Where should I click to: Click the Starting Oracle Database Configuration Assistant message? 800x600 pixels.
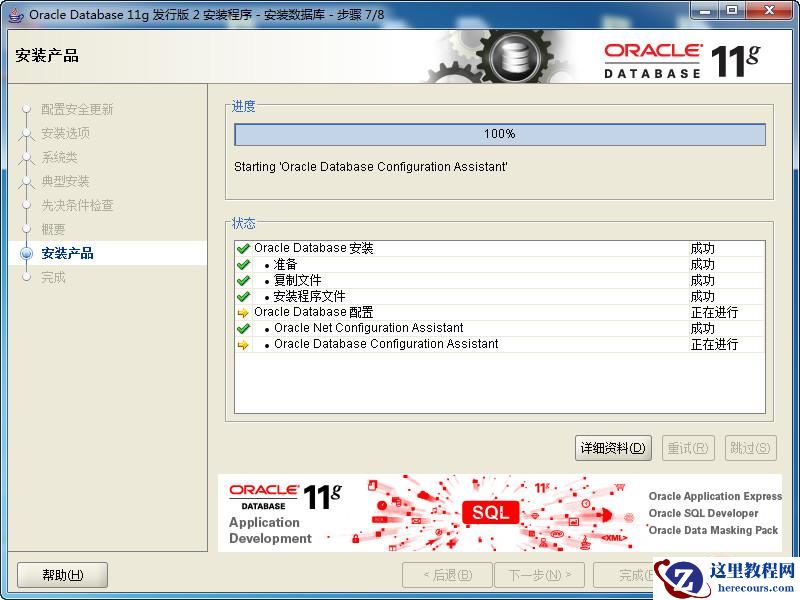pyautogui.click(x=370, y=167)
